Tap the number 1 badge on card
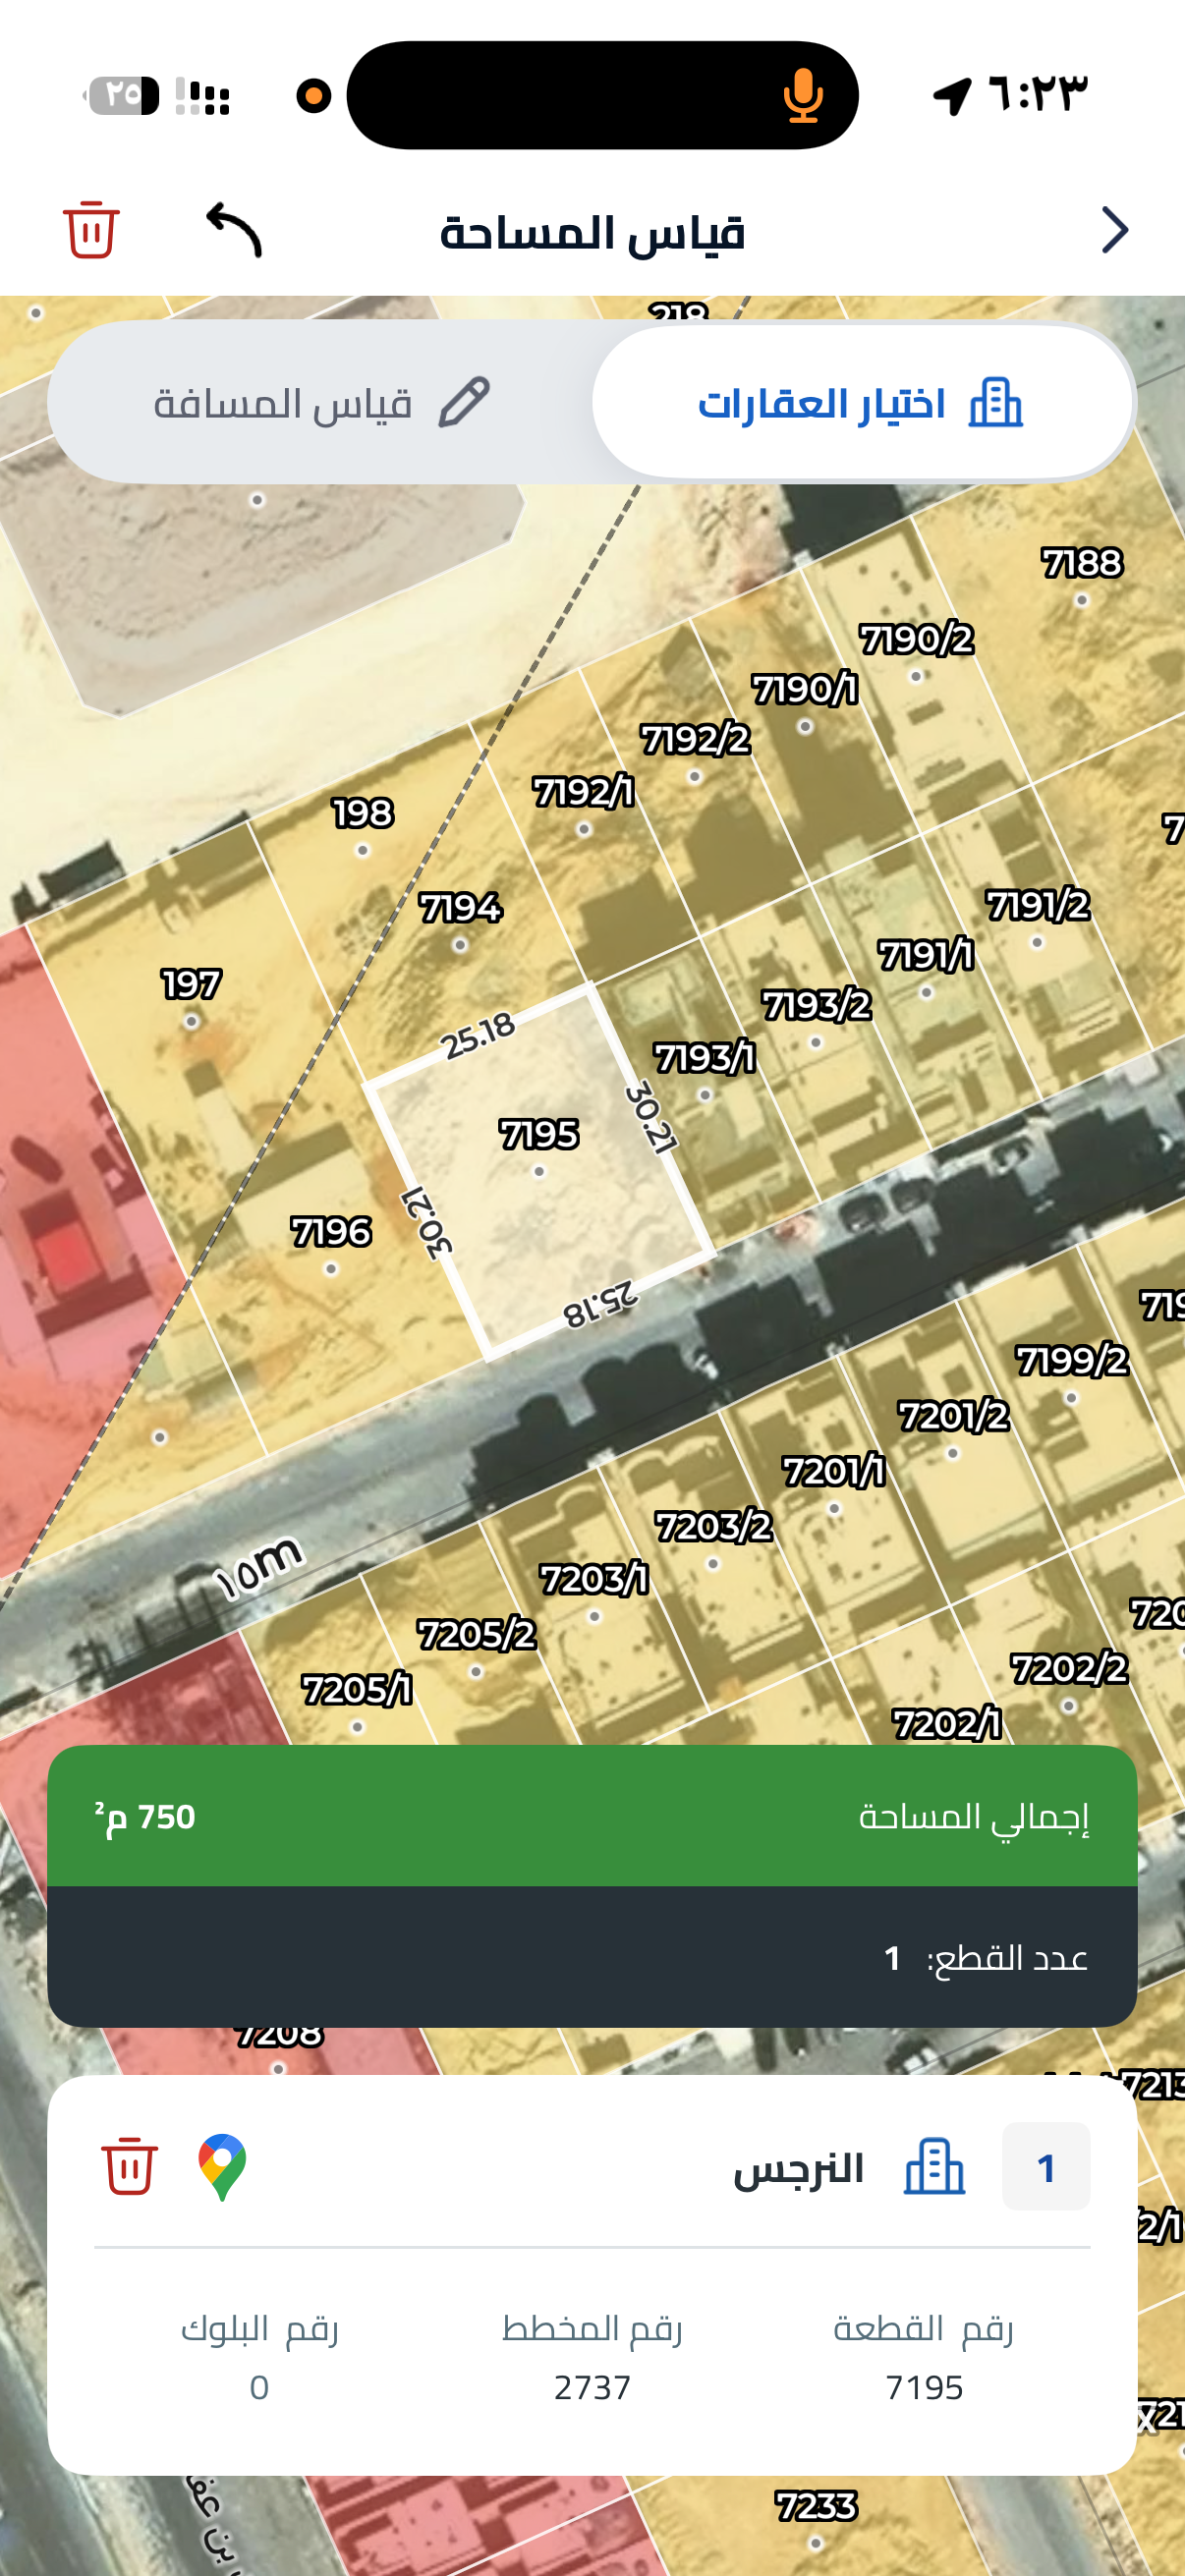Screen dimensions: 1185x2576 click(x=1046, y=2167)
